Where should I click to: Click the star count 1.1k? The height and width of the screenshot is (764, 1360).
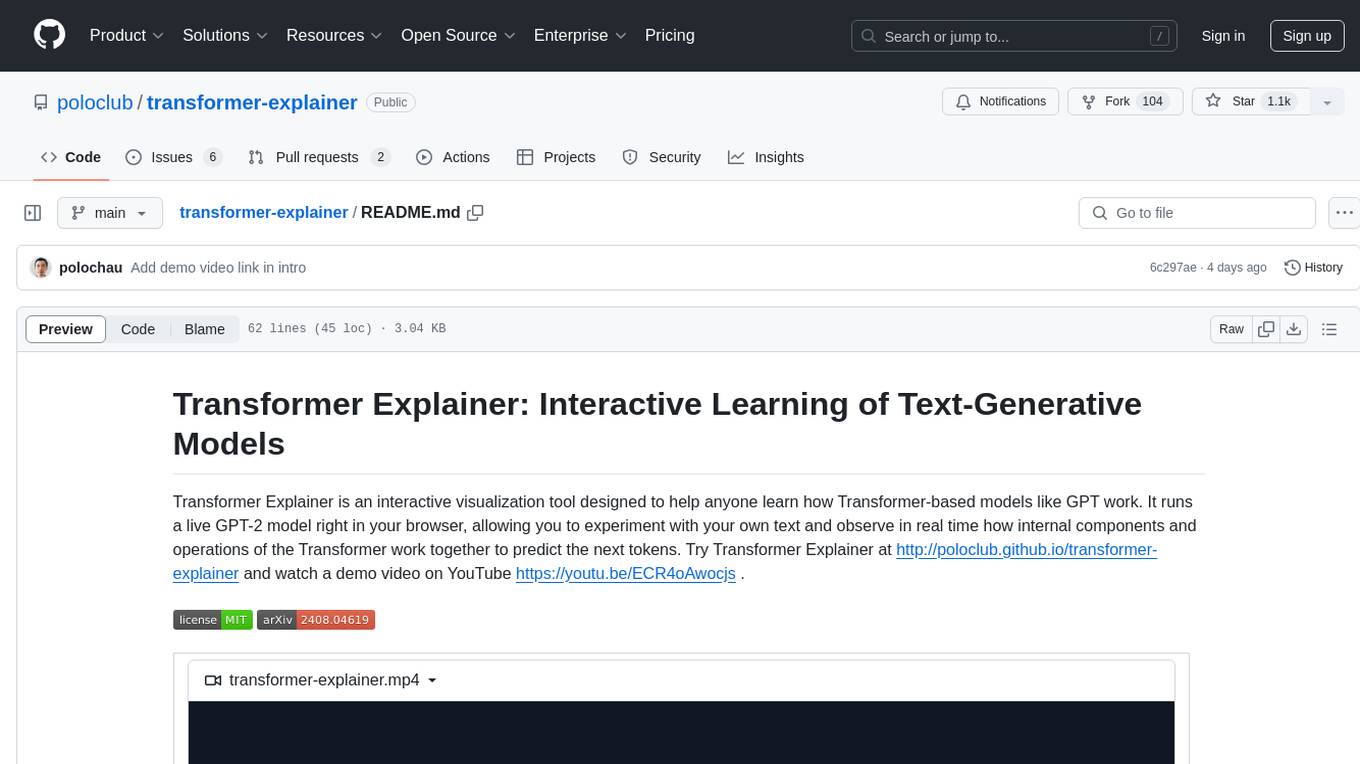[1279, 101]
